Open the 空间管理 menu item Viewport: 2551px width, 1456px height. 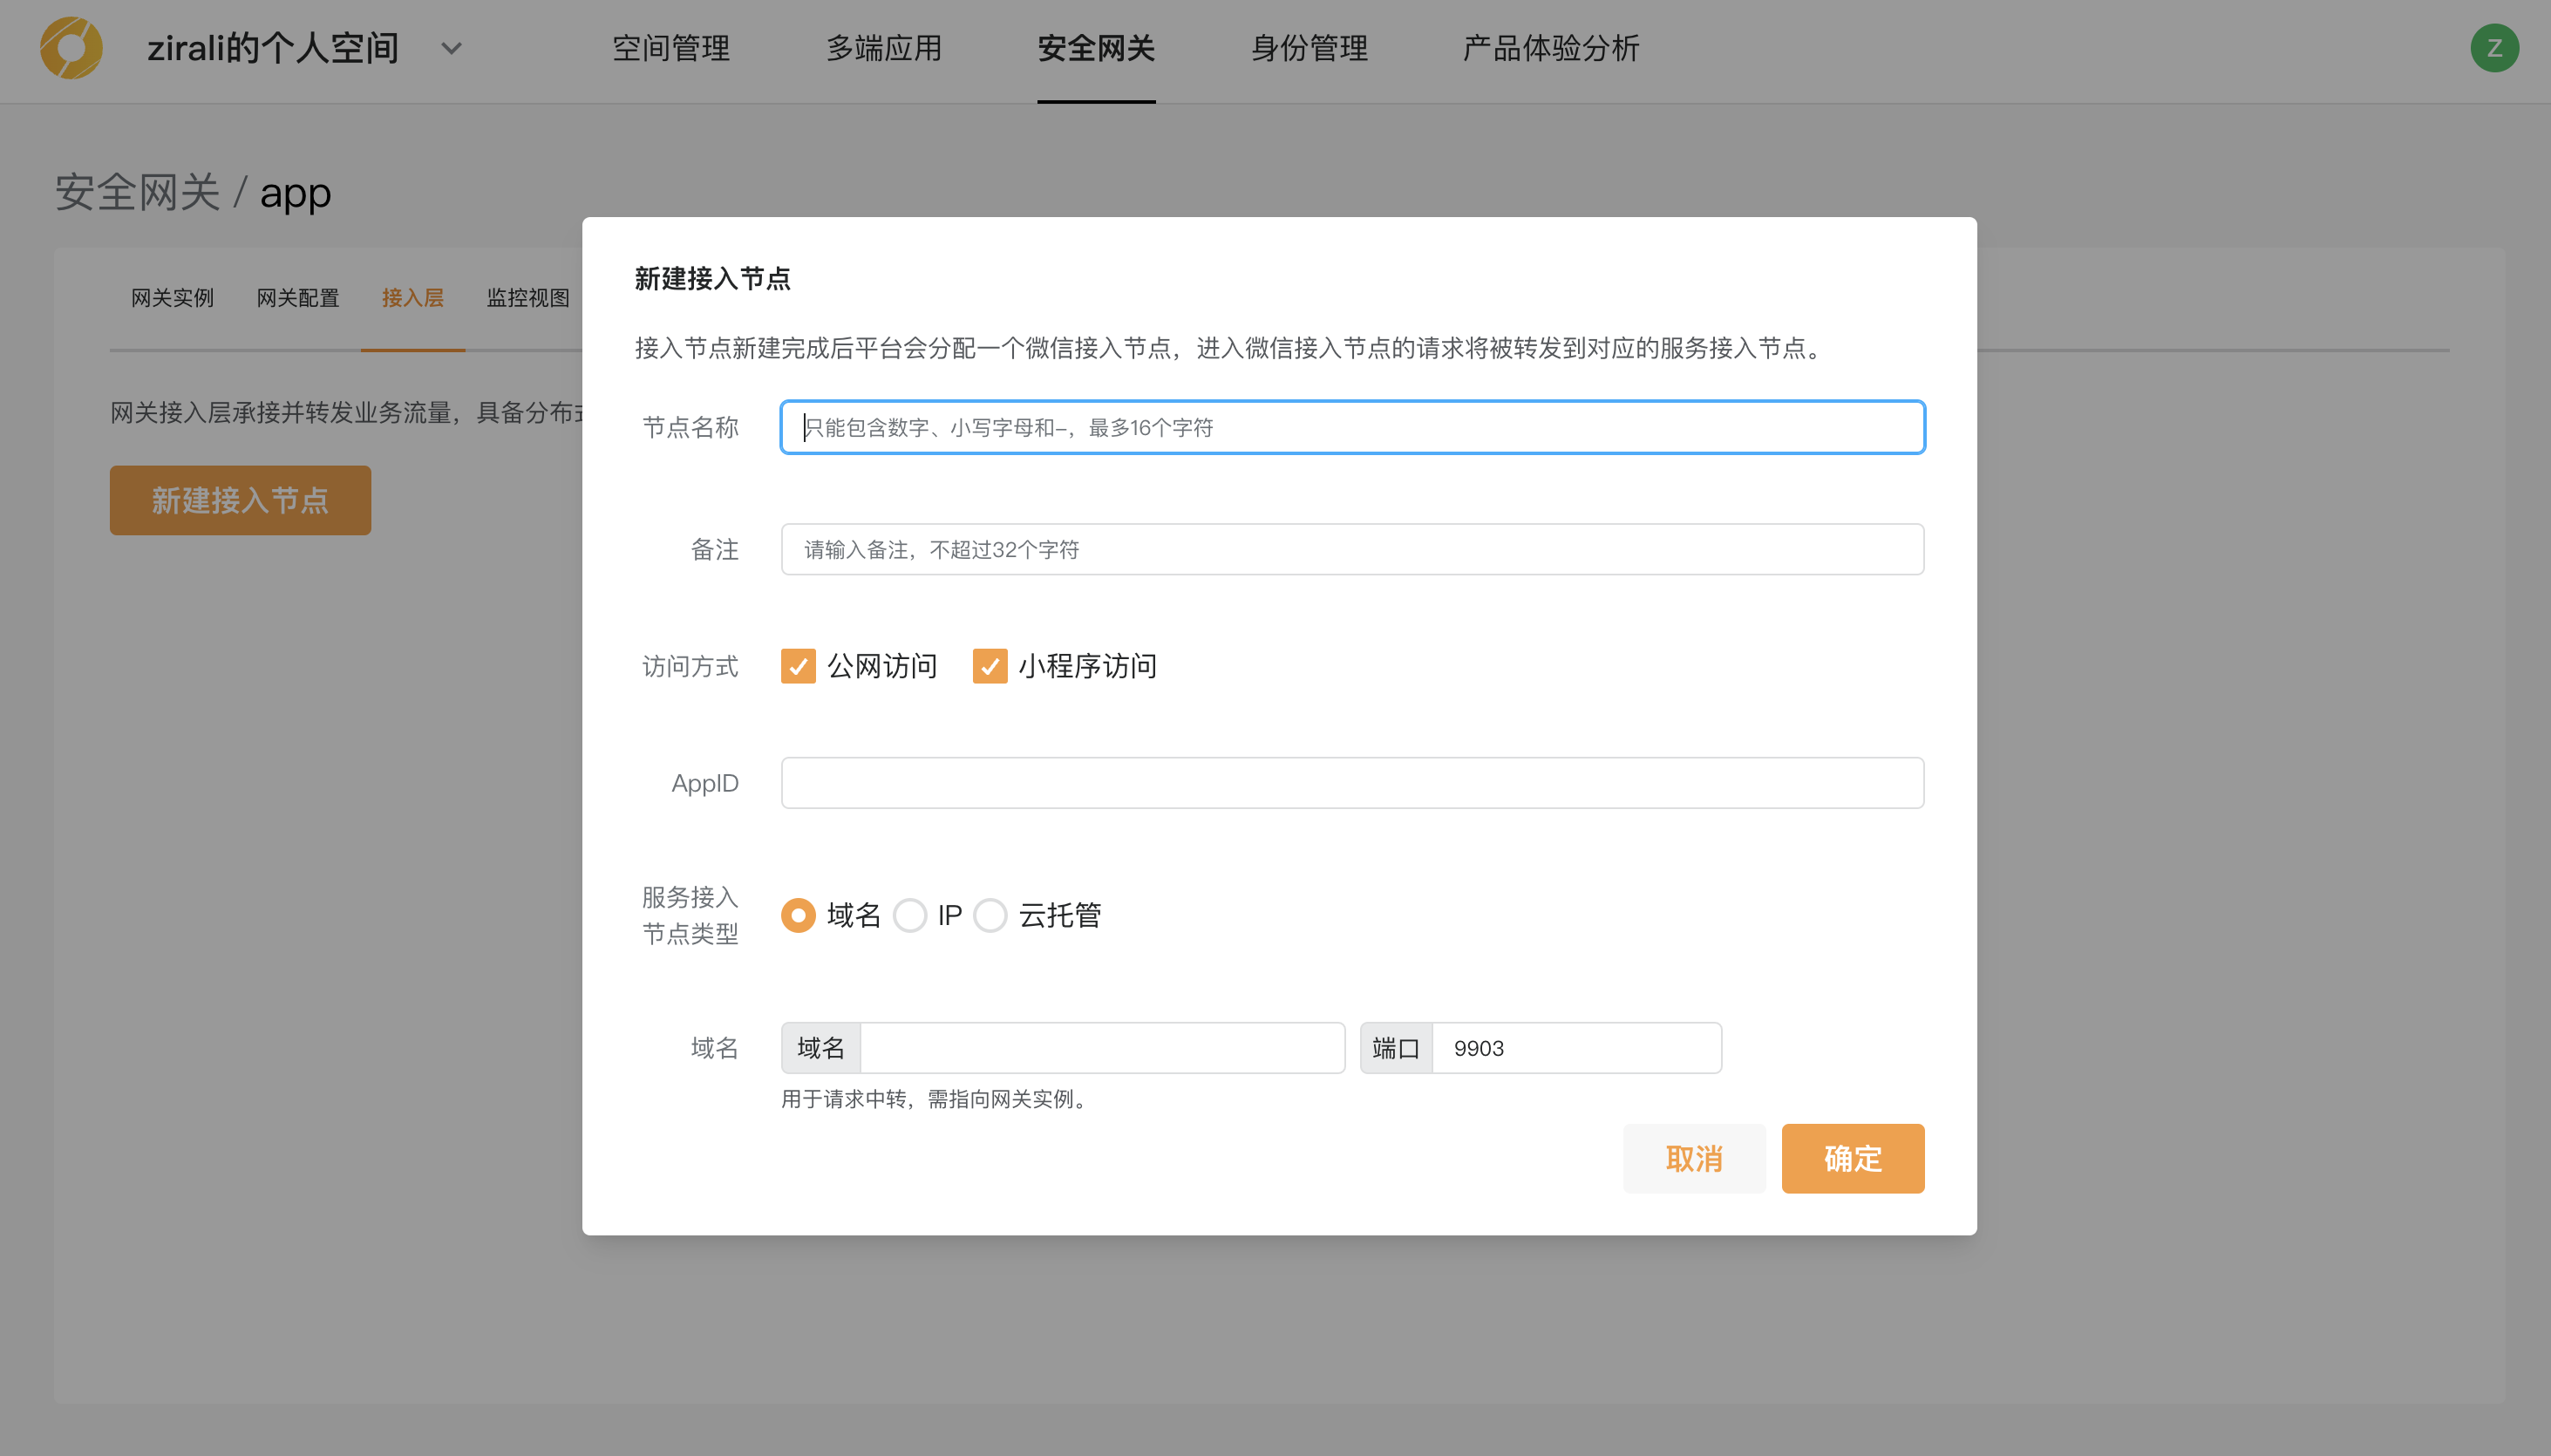671,48
